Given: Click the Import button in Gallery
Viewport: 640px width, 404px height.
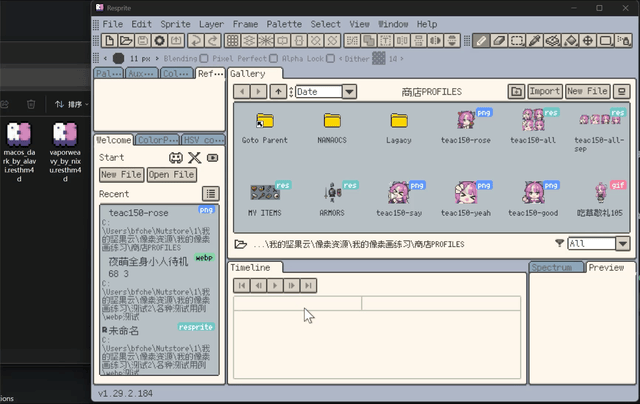Looking at the screenshot, I should coord(545,92).
